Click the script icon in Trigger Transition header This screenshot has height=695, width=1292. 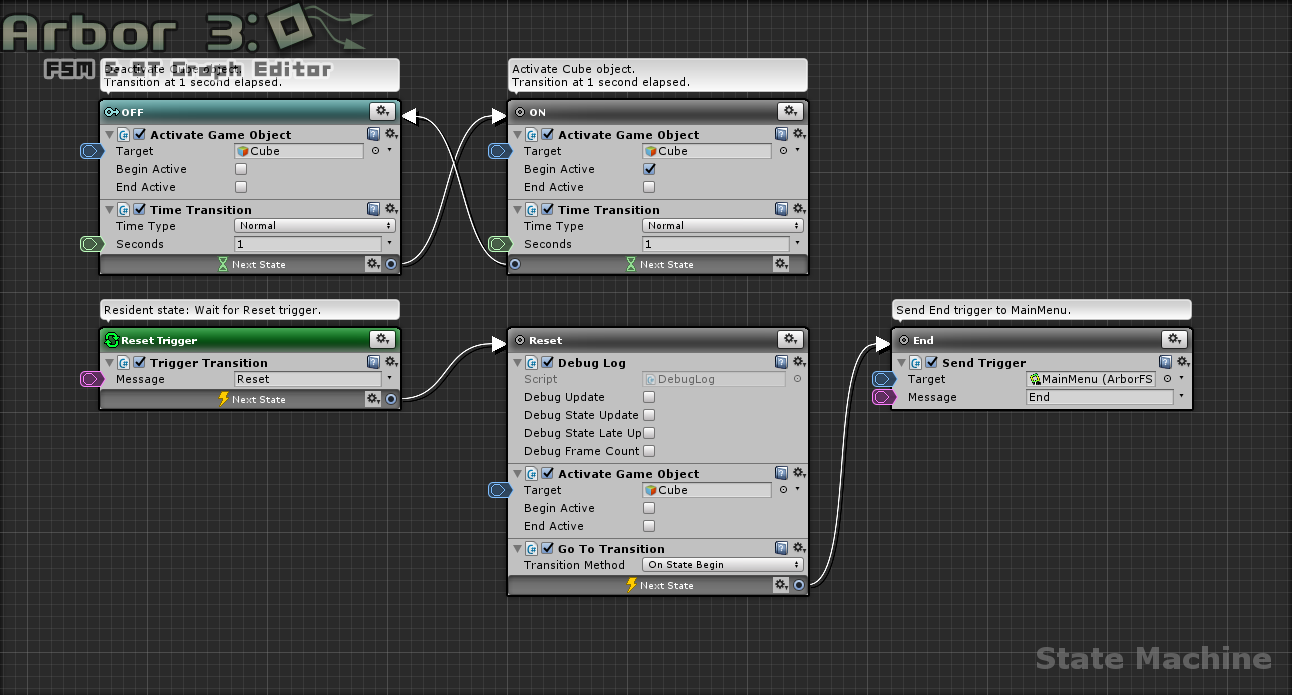point(124,363)
